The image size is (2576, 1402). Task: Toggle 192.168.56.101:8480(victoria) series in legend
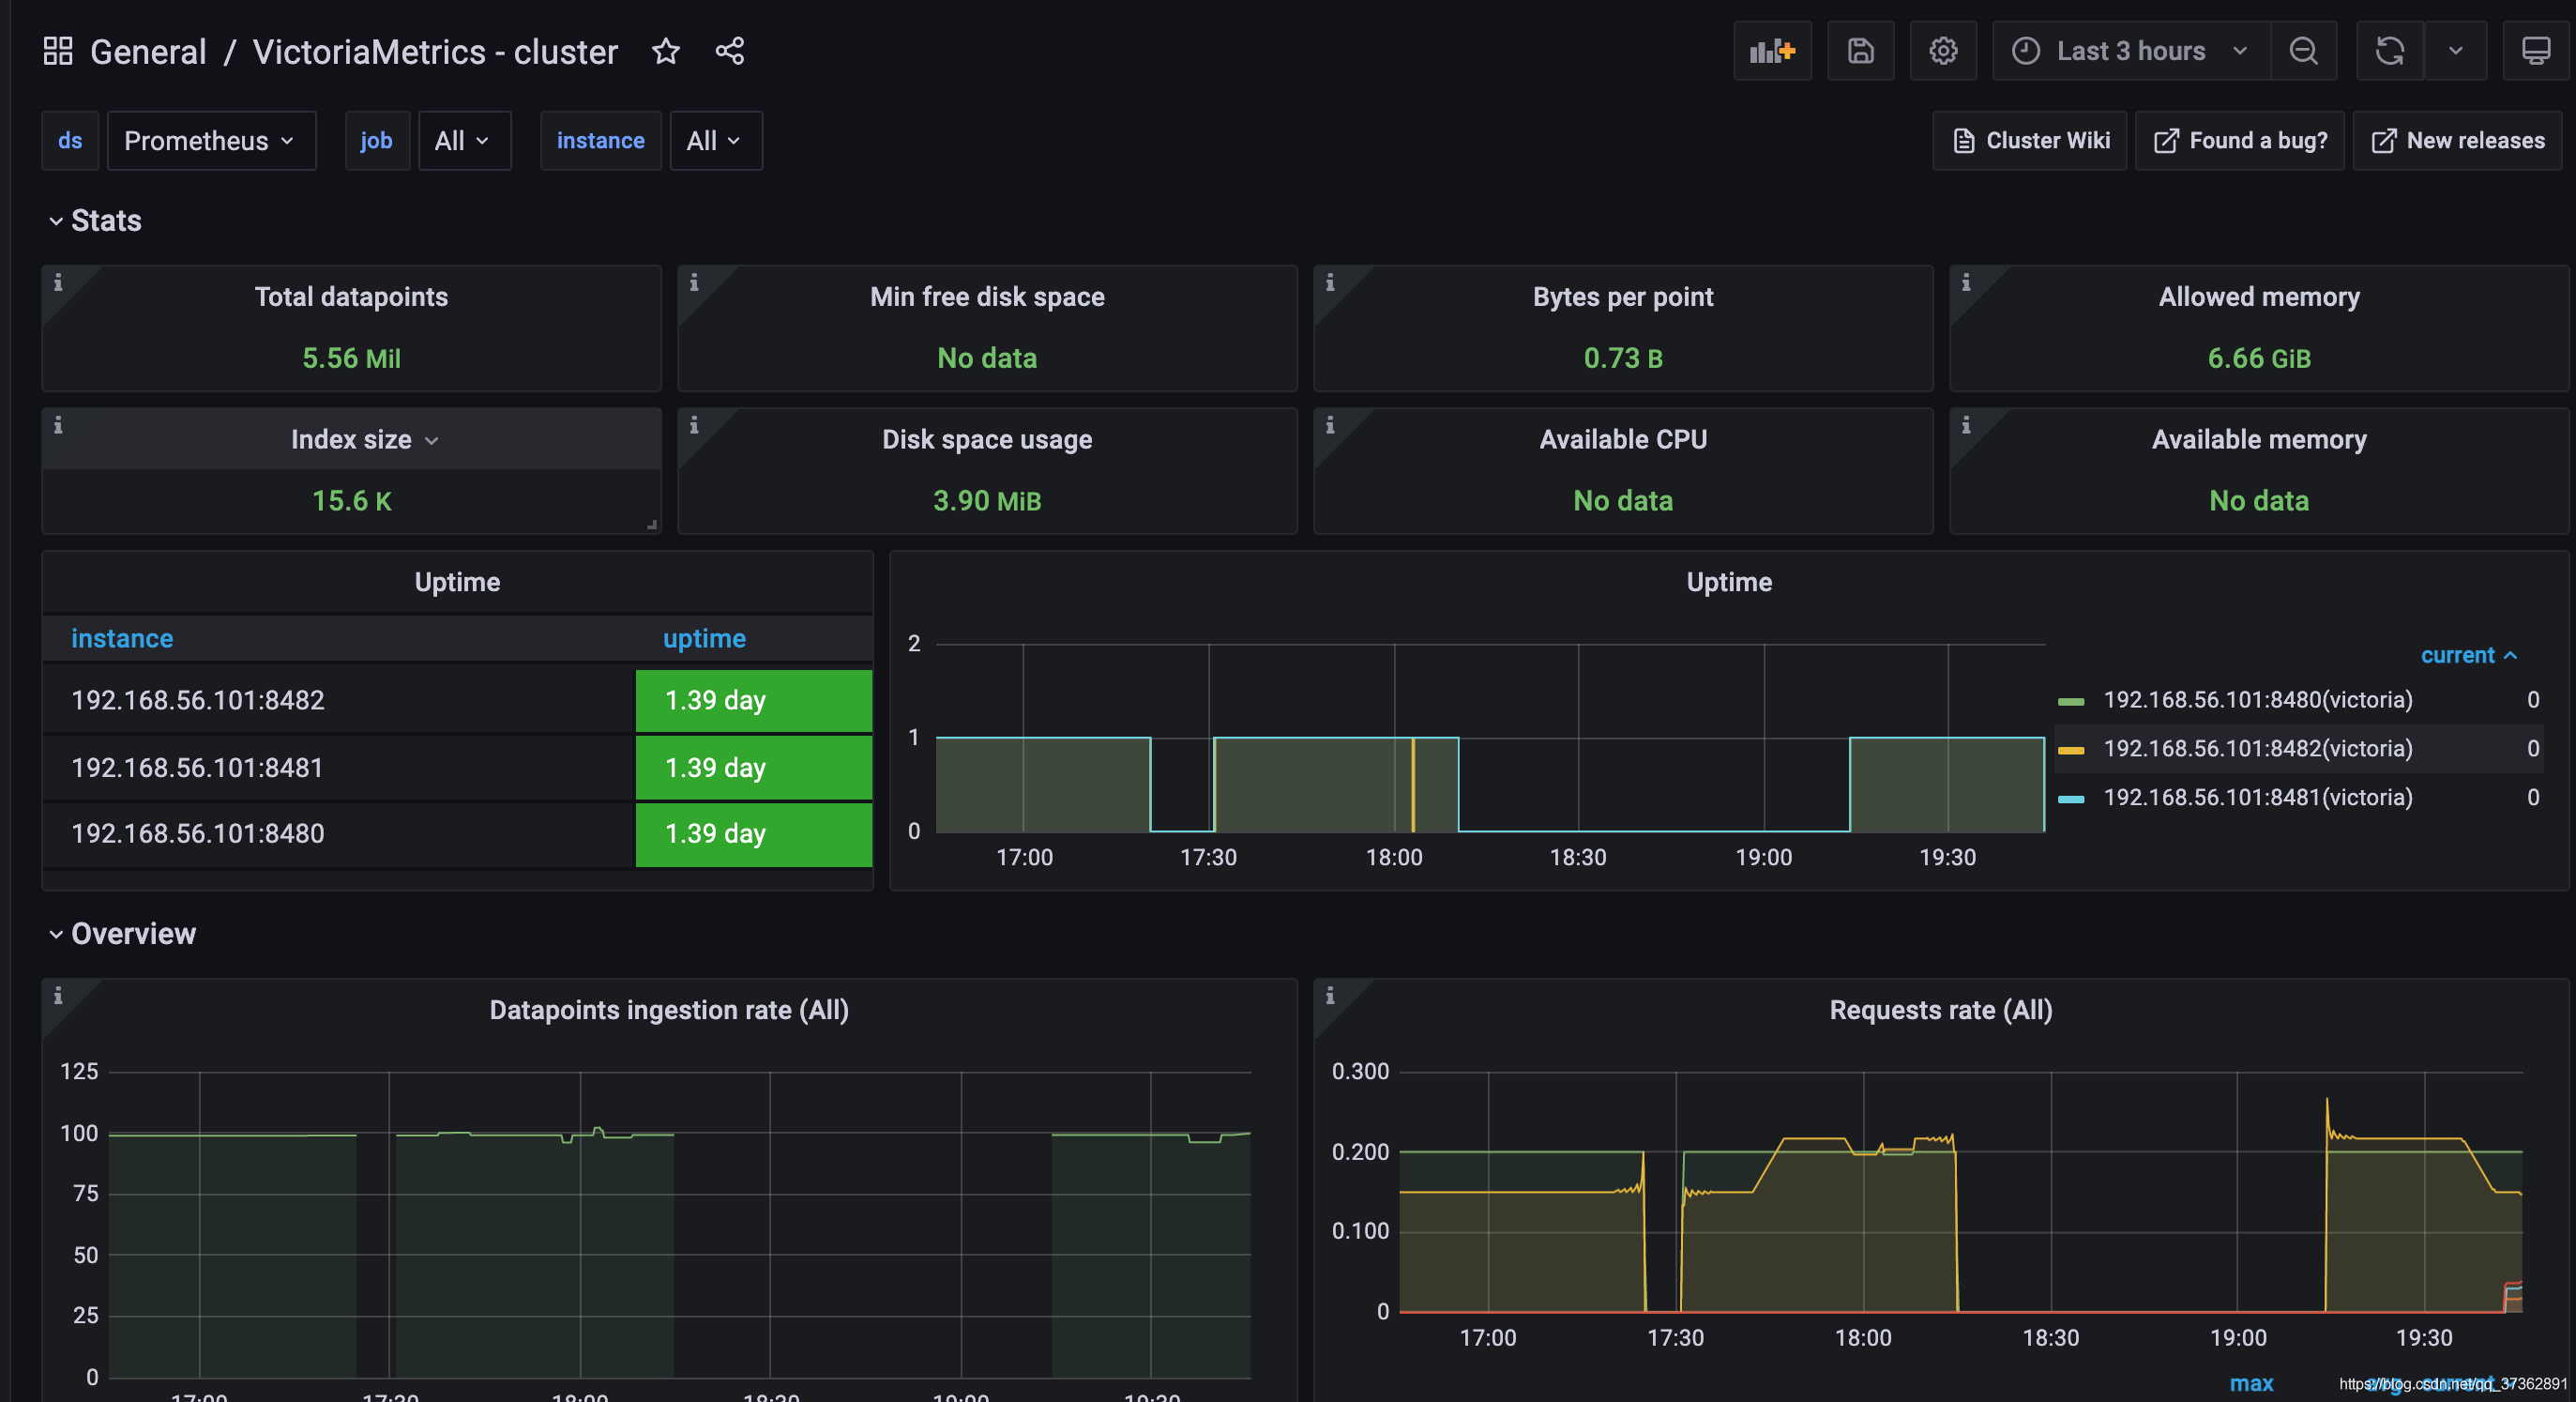[x=2258, y=700]
